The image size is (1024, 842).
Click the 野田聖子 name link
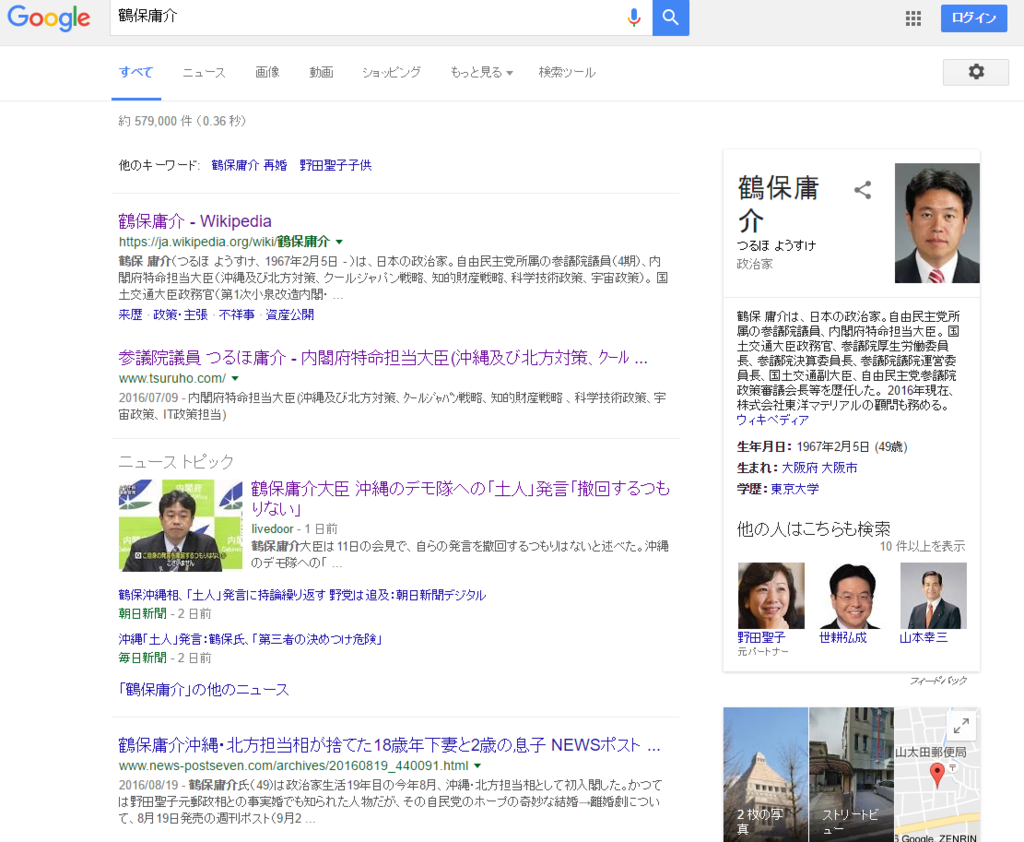coord(761,638)
